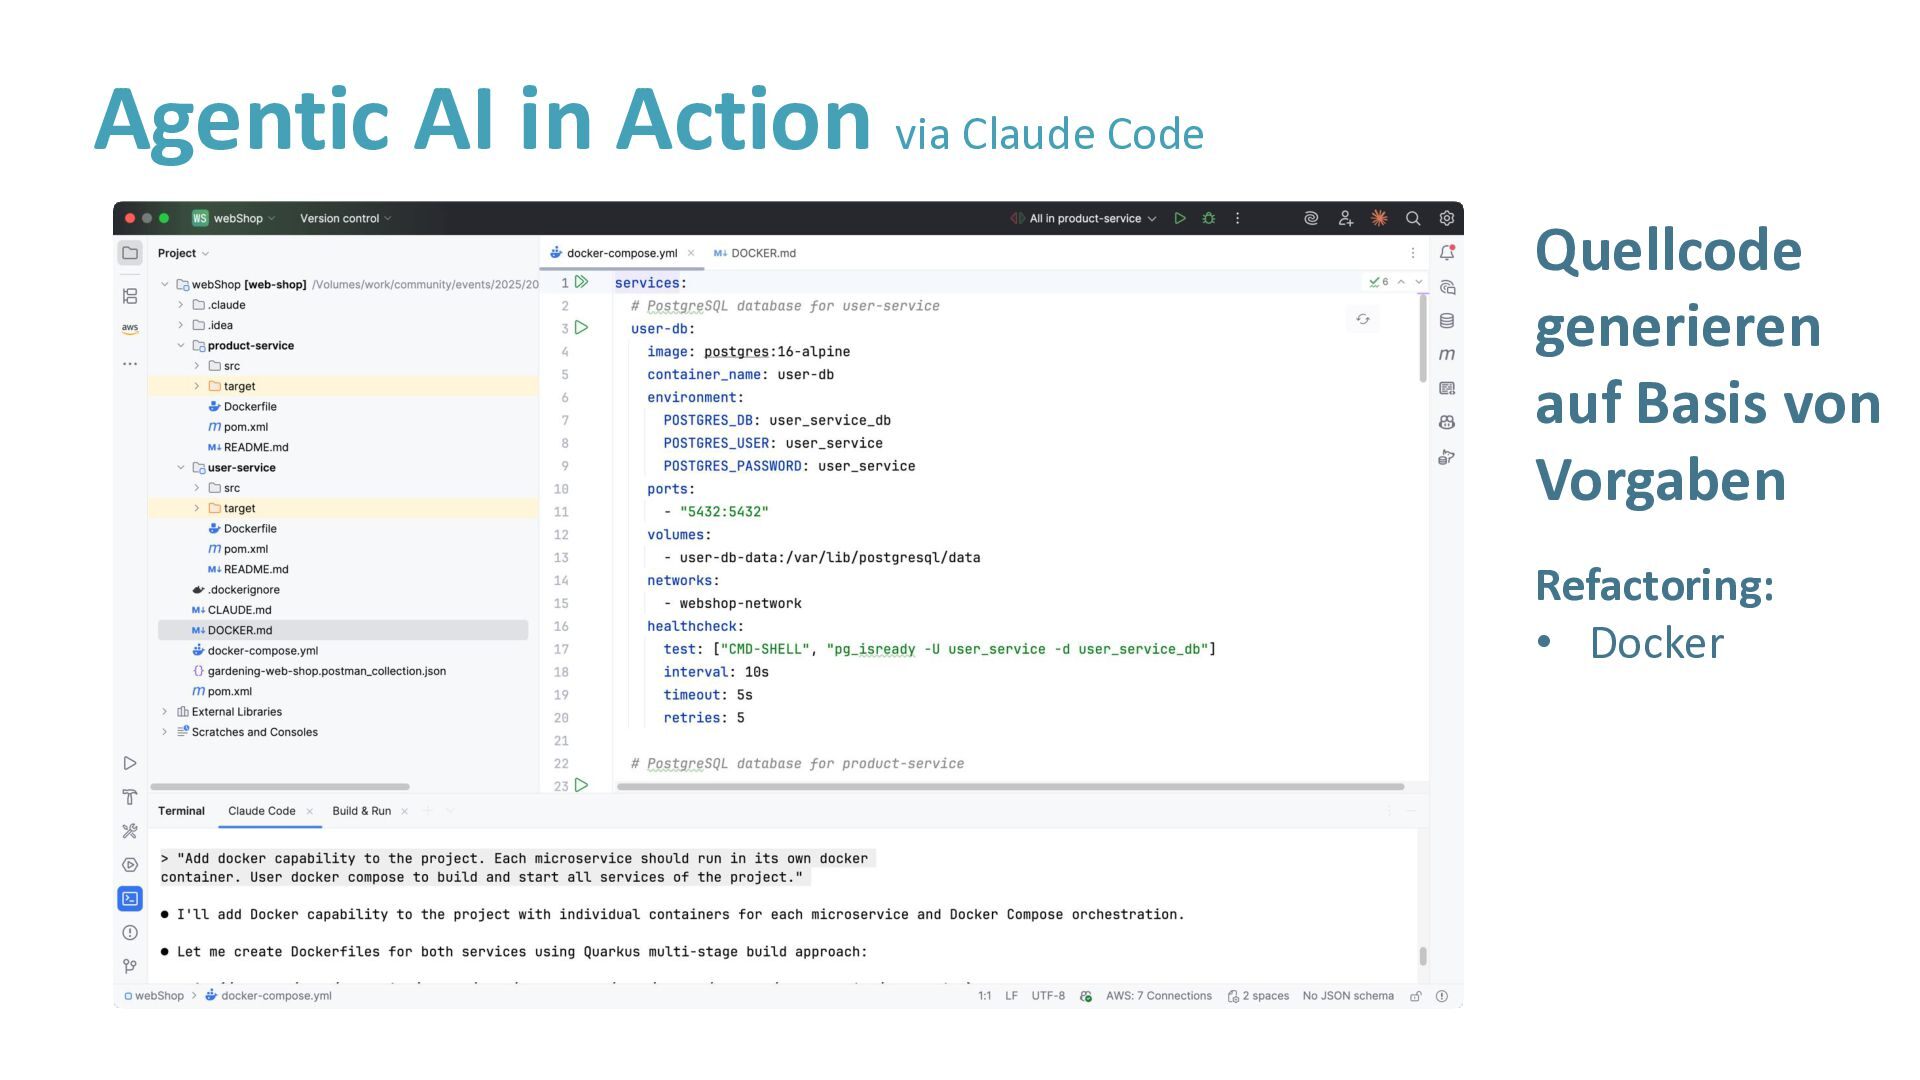Open run configuration dropdown All in product-service
This screenshot has width=1920, height=1080.
pyautogui.click(x=1092, y=218)
